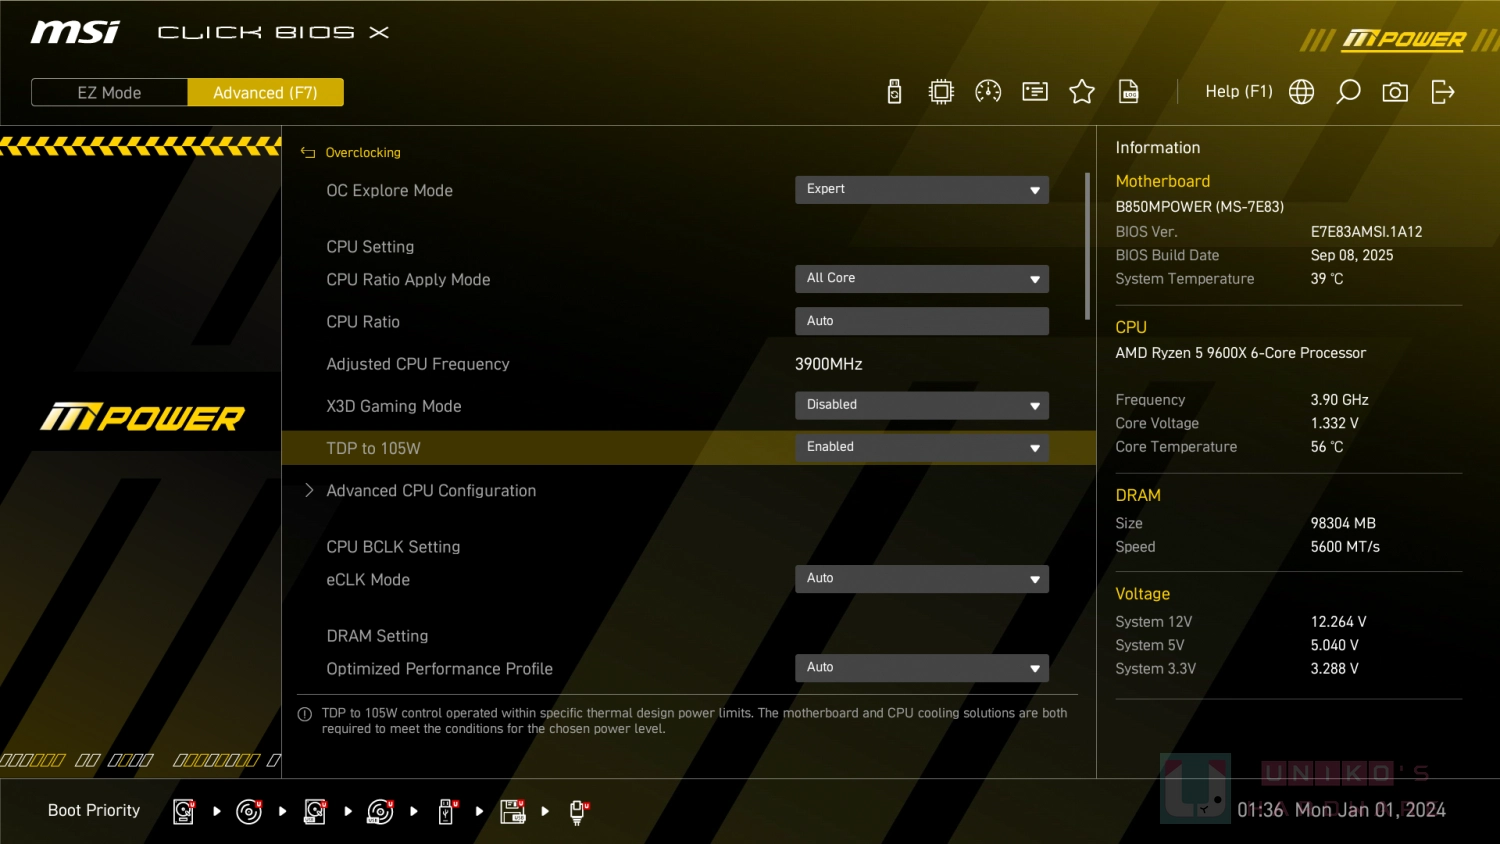Select first hard disk boot priority icon
The height and width of the screenshot is (844, 1500).
tap(184, 811)
